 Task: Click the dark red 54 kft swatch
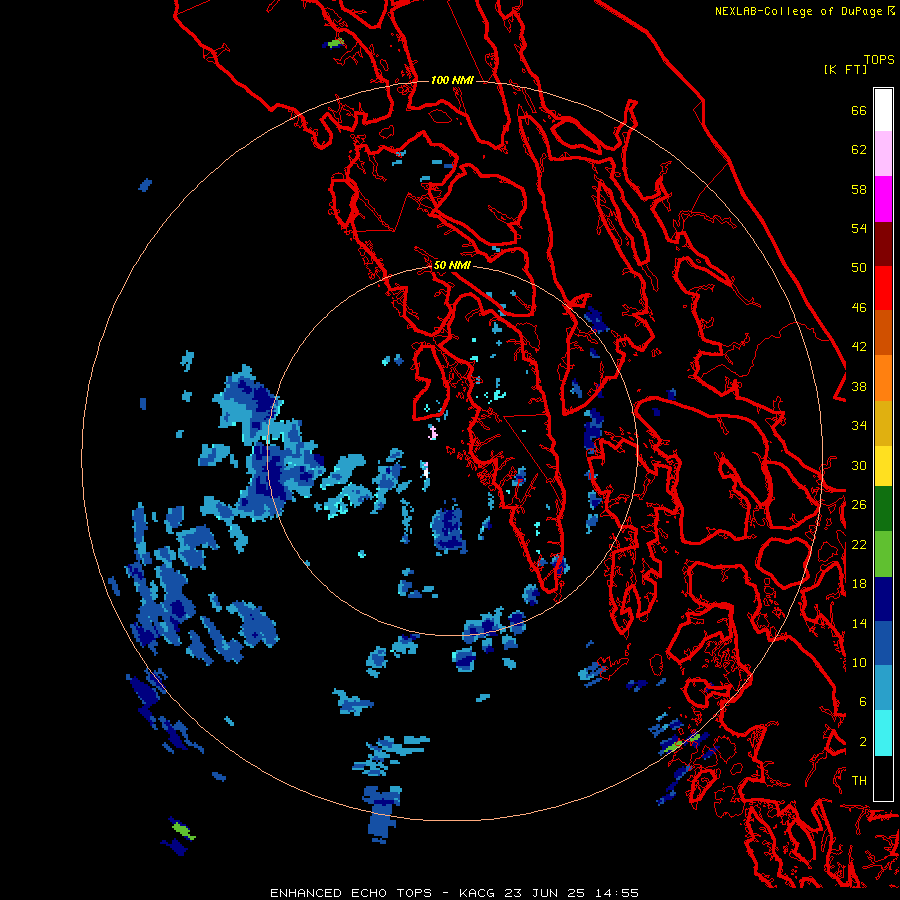coord(883,243)
